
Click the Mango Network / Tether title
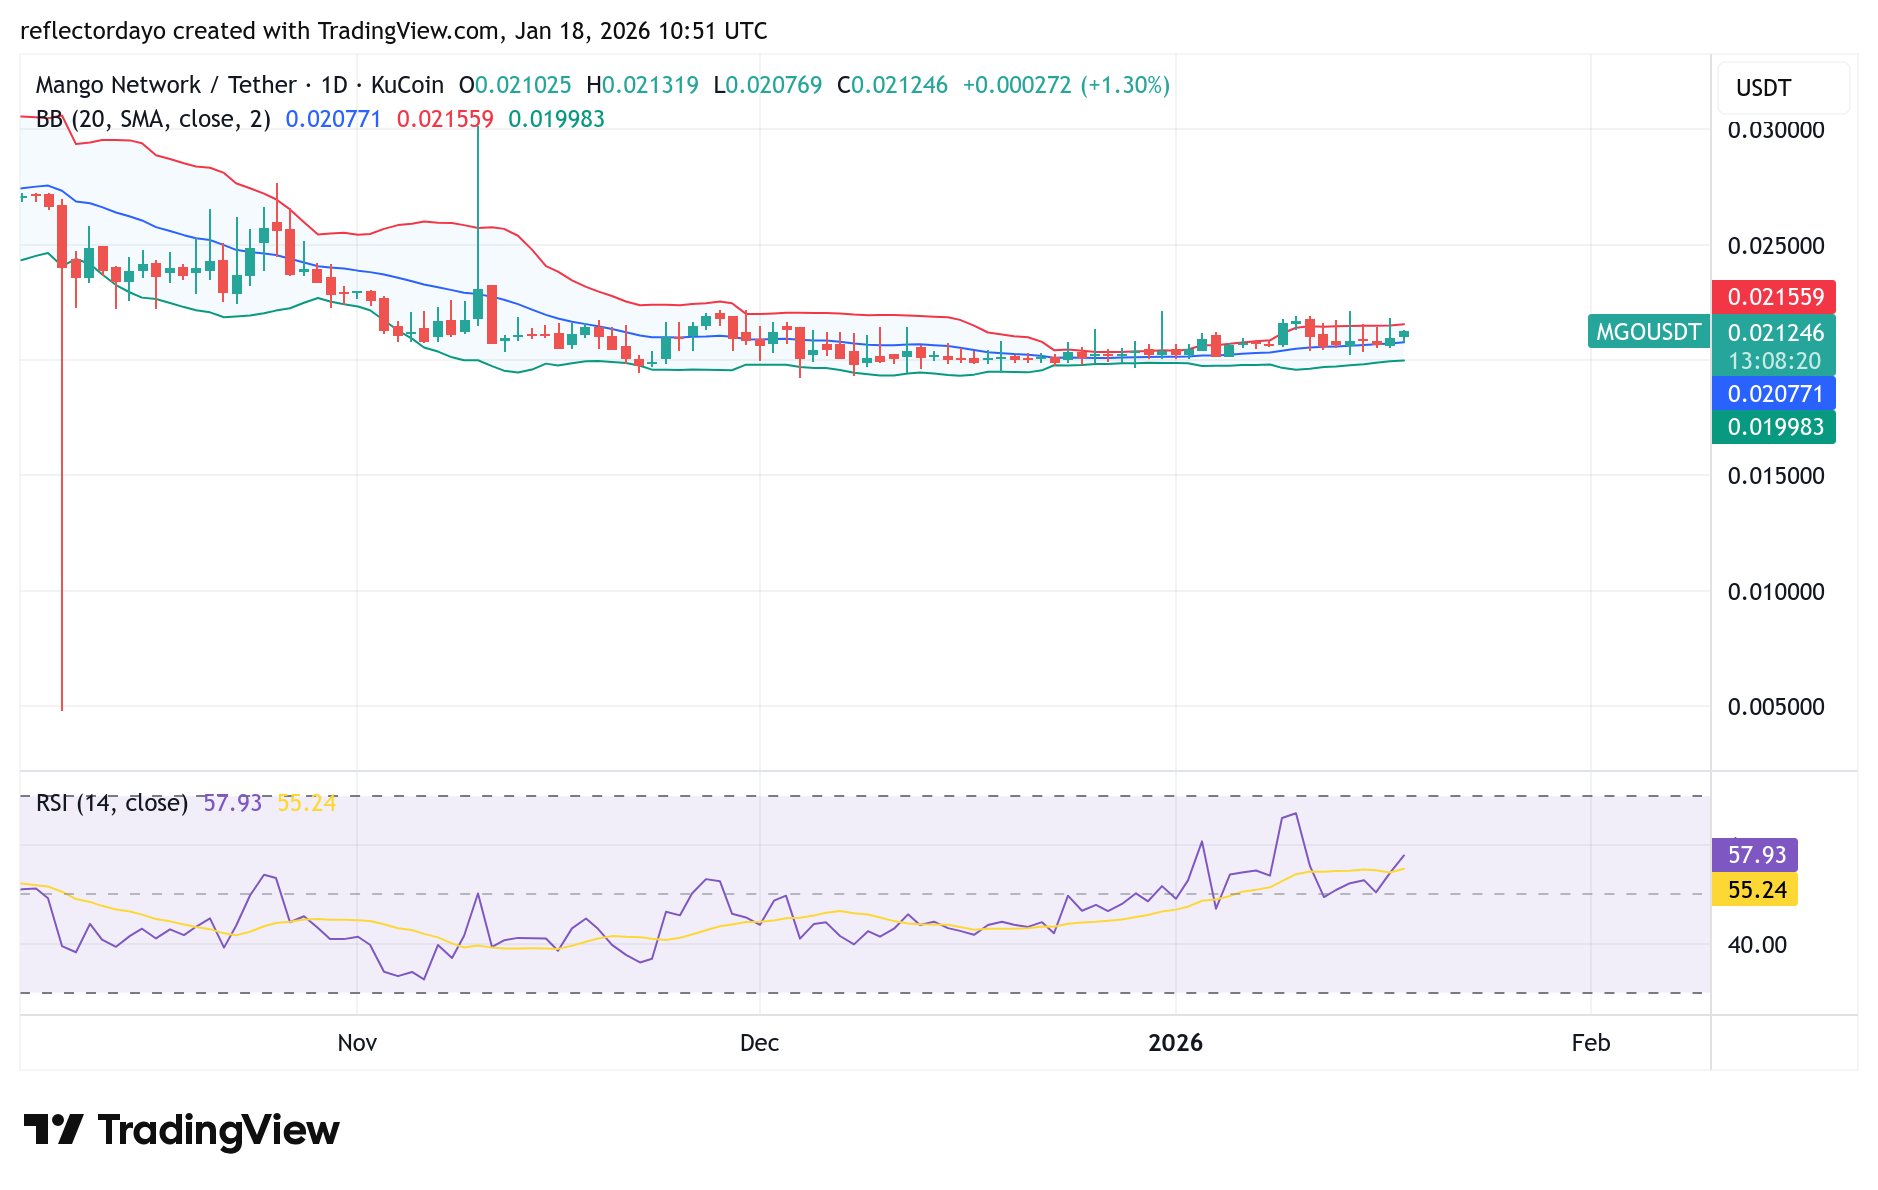pos(166,85)
